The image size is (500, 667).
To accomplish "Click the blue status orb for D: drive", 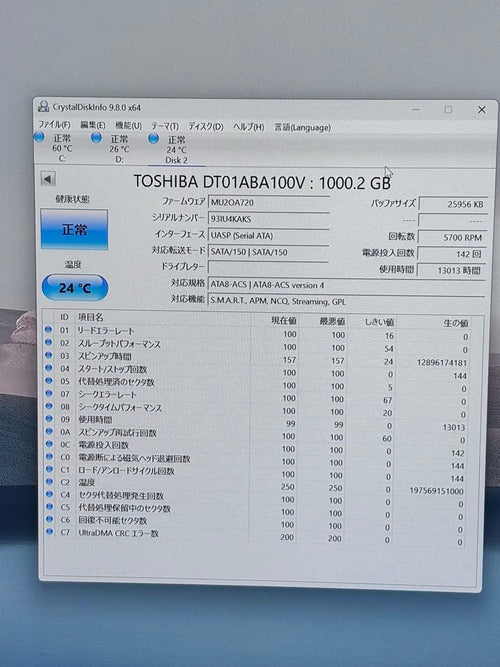I will 97,137.
